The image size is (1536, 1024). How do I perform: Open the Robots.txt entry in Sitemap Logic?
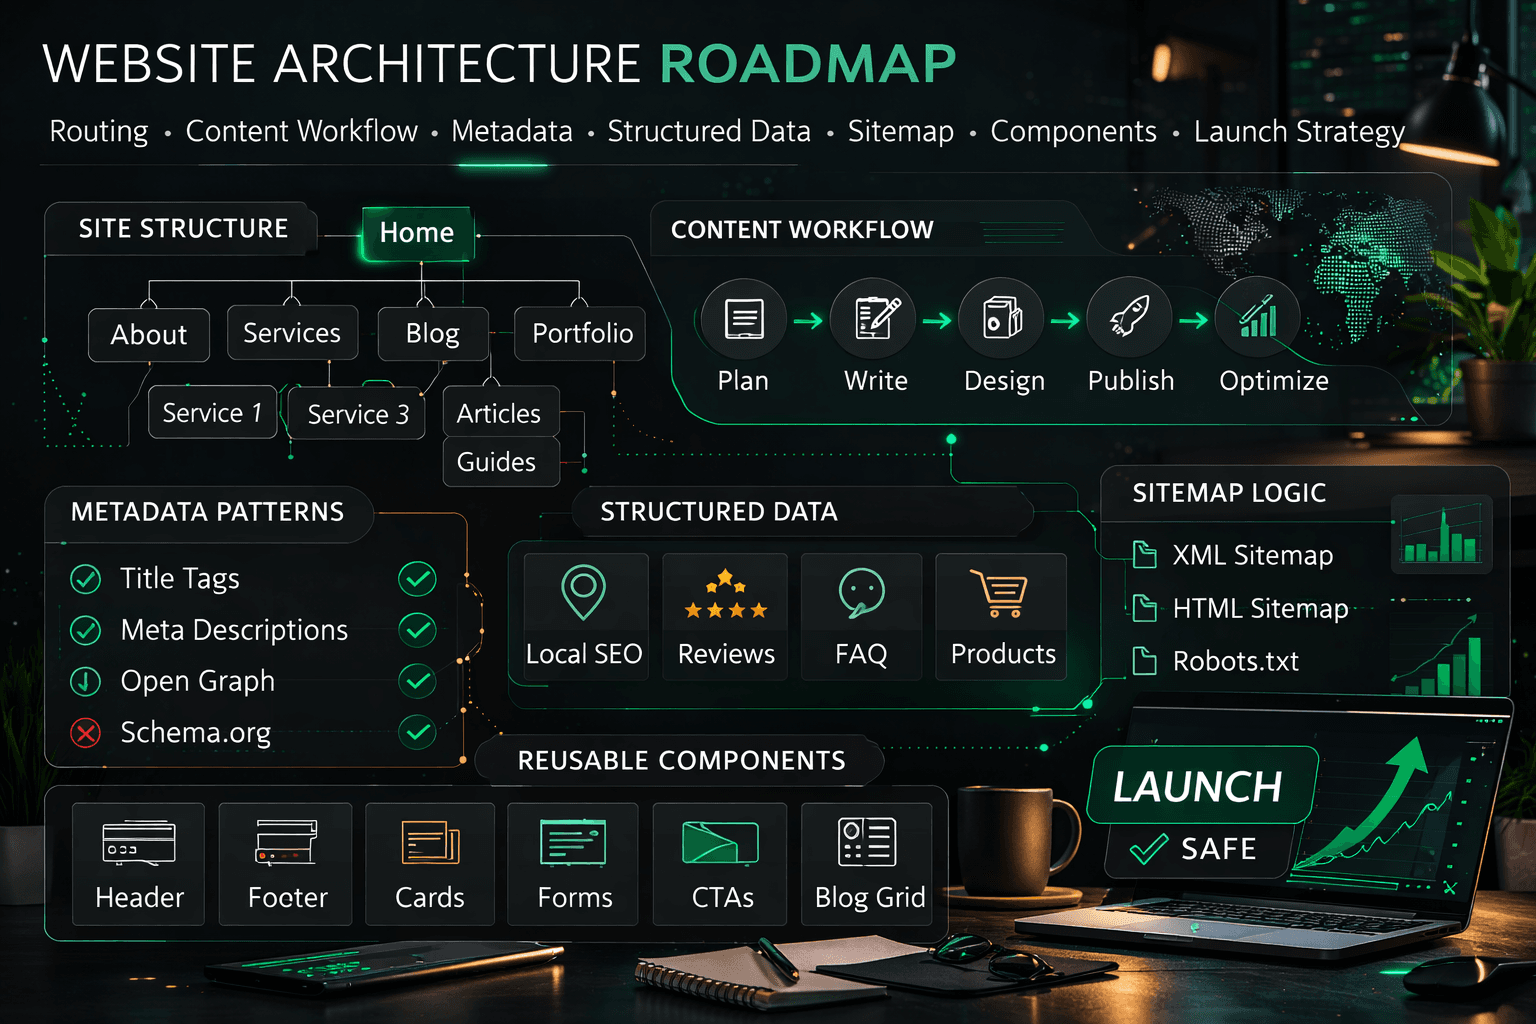1236,661
